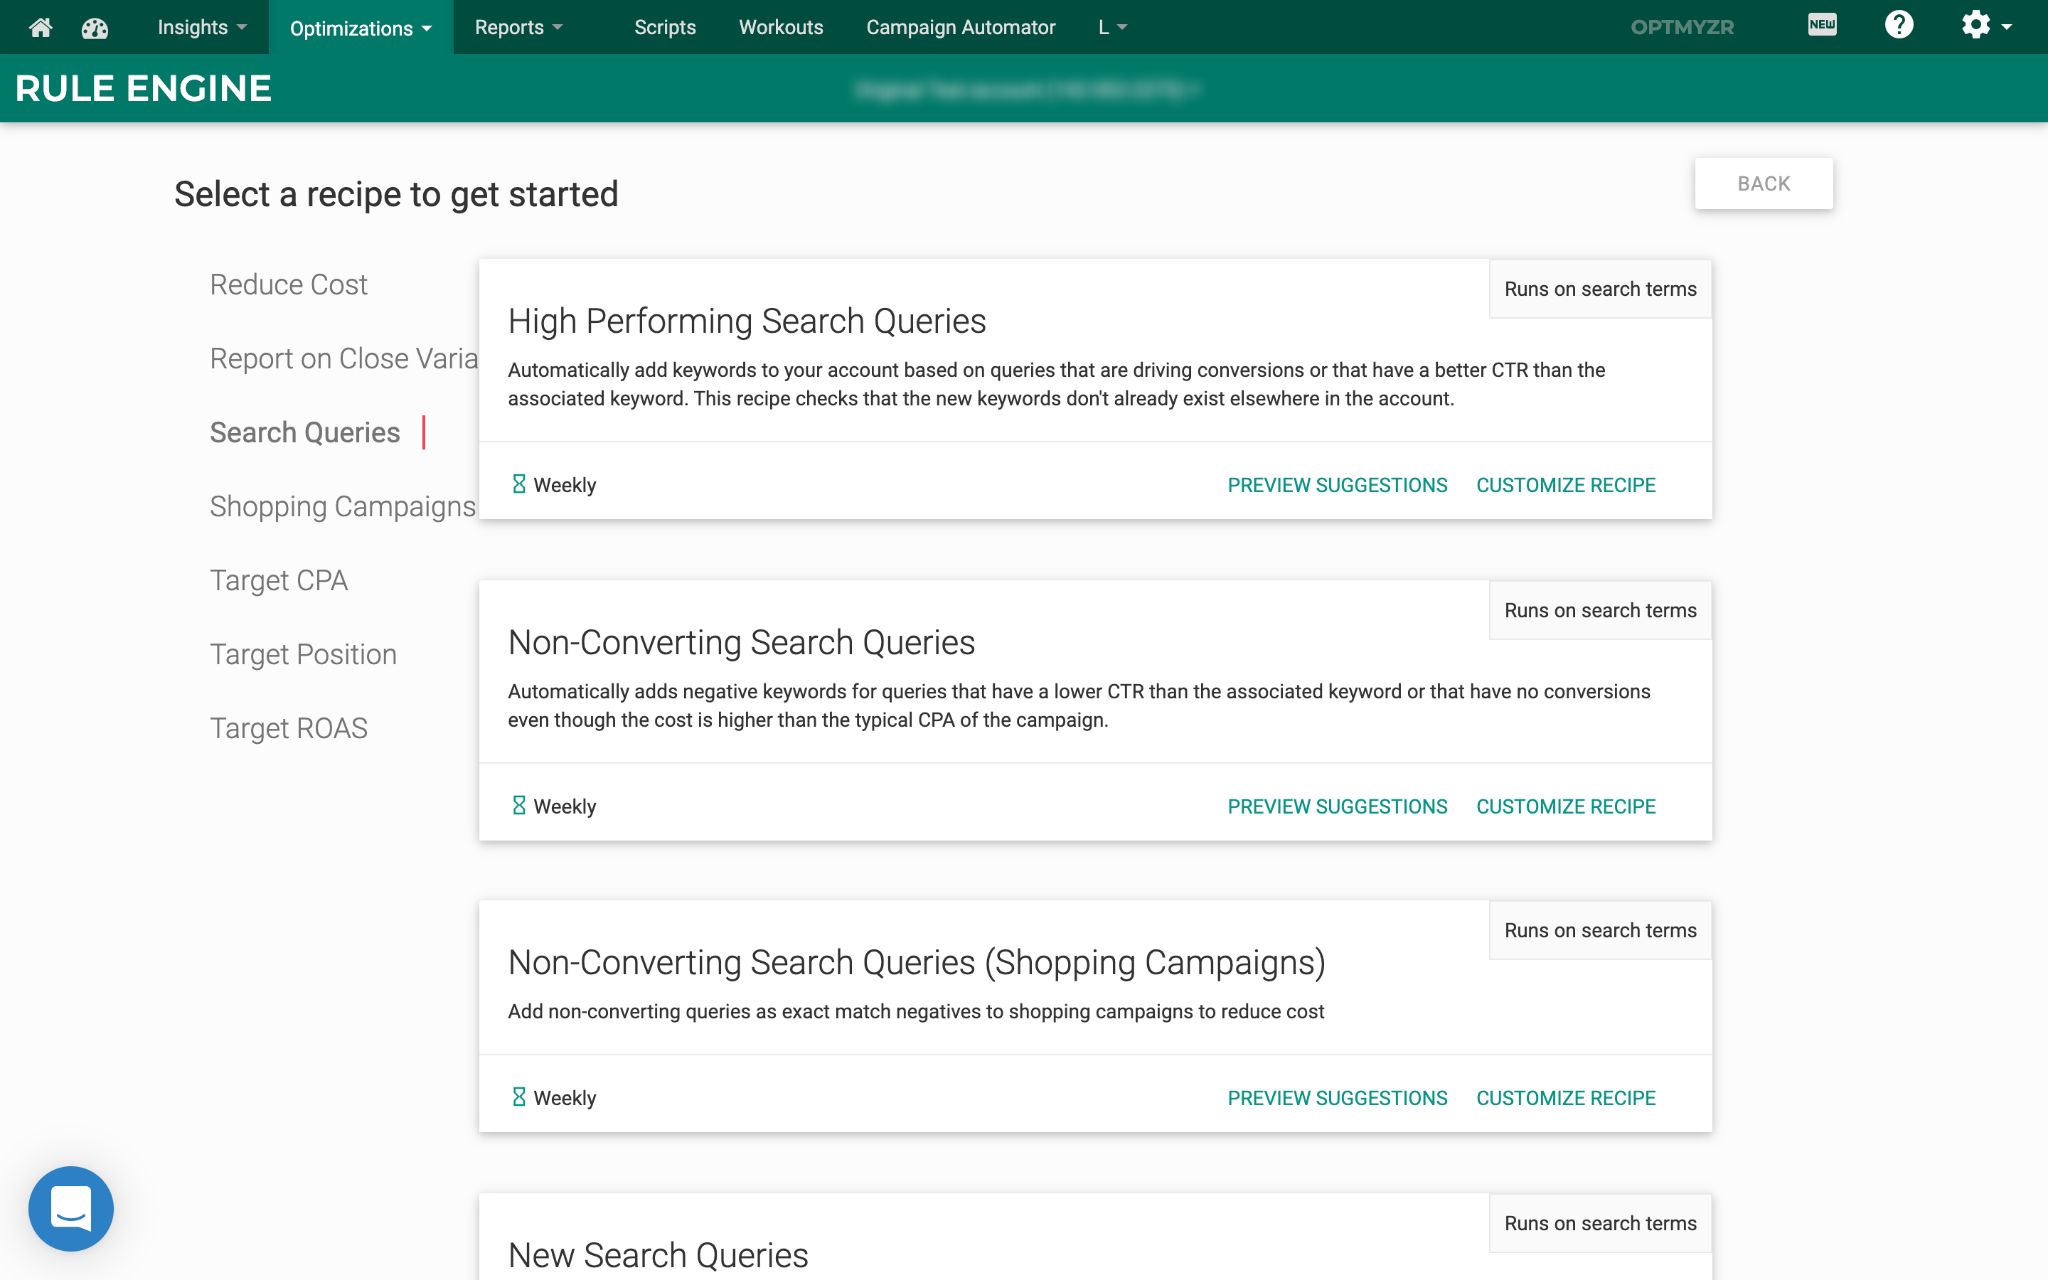Click 'Runs on search terms' tag on New Search Queries card
The height and width of the screenshot is (1280, 2048).
pos(1600,1223)
